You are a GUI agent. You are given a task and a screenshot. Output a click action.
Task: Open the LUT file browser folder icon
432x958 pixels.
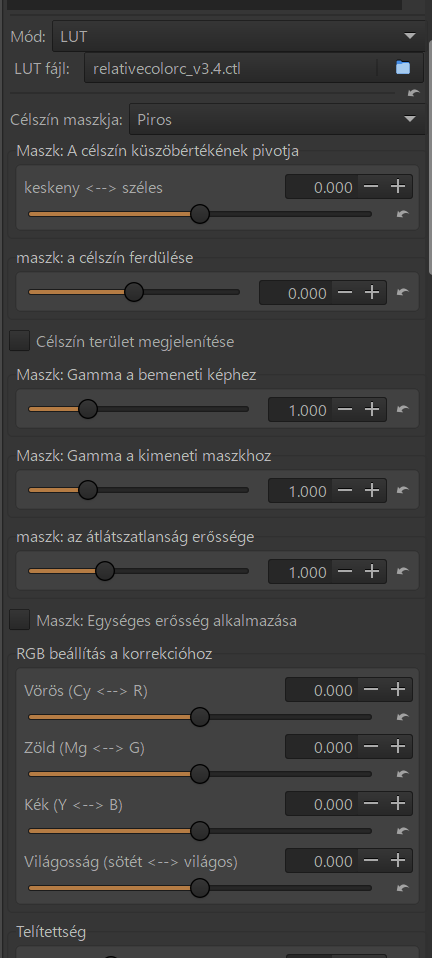402,68
